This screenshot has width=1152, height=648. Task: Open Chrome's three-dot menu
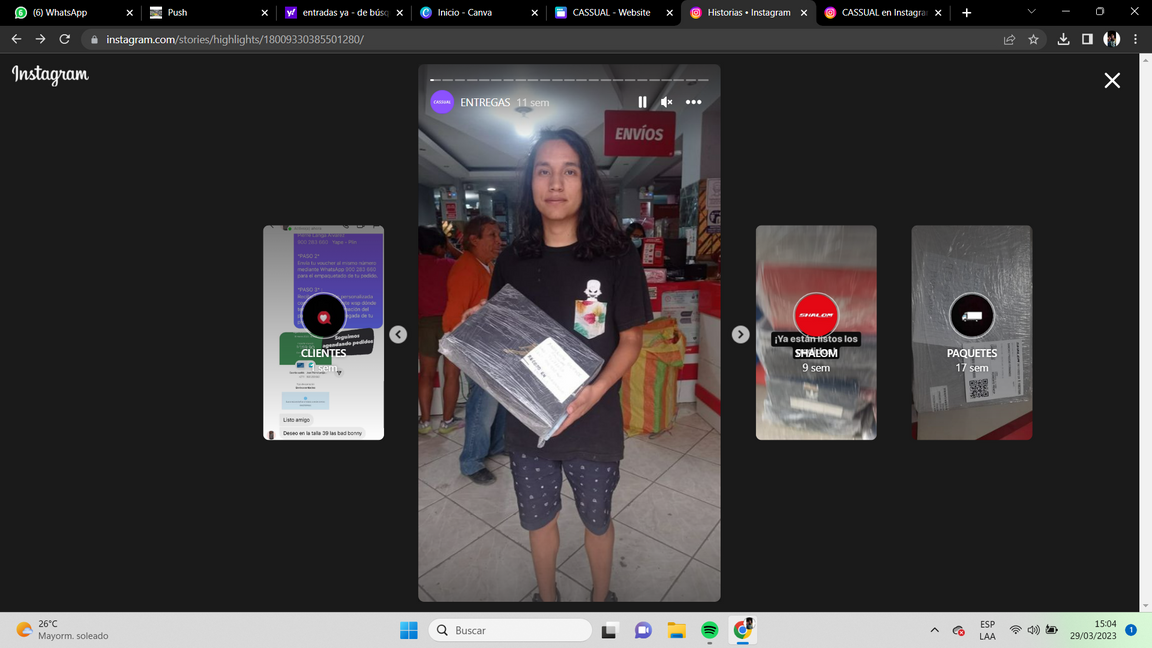(x=1135, y=39)
